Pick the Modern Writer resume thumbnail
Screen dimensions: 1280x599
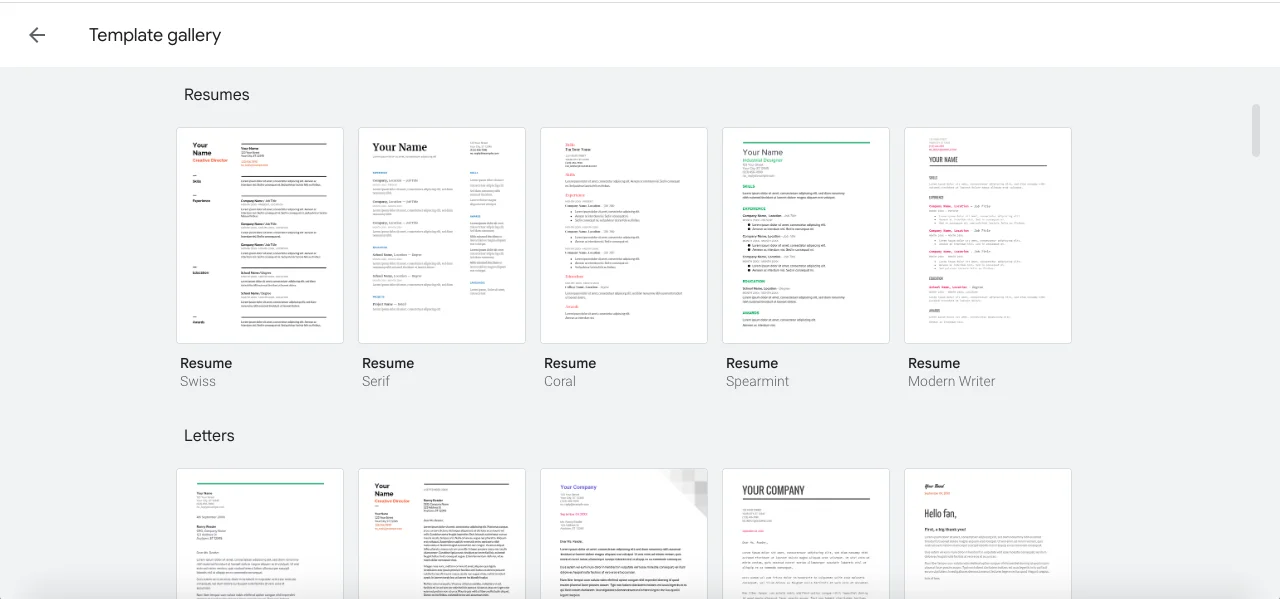[988, 235]
